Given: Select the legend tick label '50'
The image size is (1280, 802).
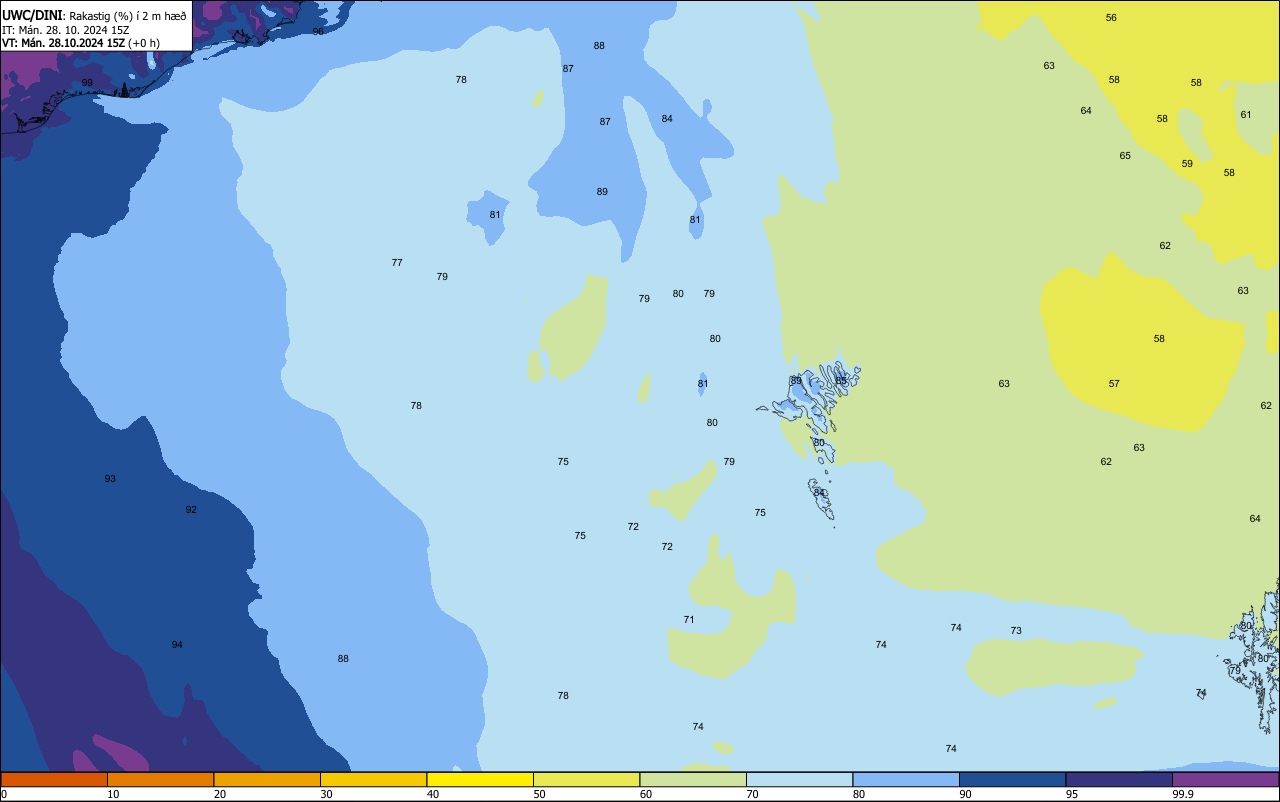Looking at the screenshot, I should 539,794.
